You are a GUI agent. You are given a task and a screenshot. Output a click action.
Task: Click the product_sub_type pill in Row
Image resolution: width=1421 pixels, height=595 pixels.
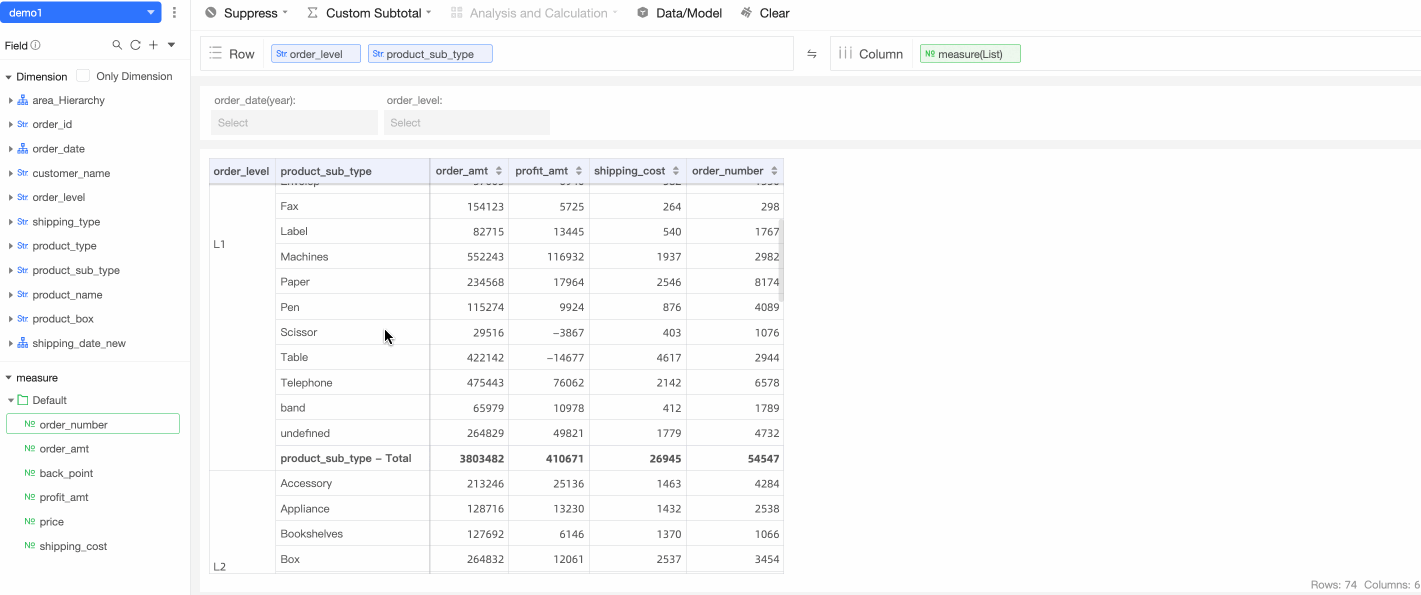click(430, 54)
